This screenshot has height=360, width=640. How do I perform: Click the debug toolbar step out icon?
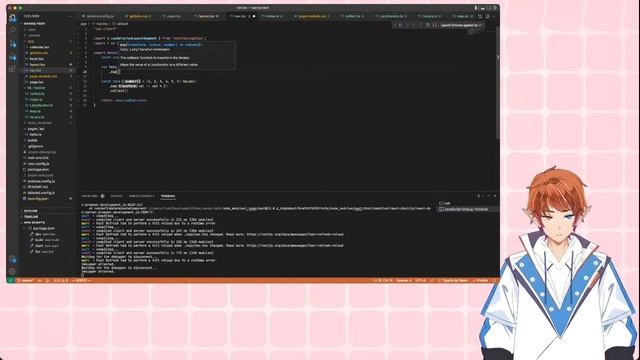(x=420, y=25)
